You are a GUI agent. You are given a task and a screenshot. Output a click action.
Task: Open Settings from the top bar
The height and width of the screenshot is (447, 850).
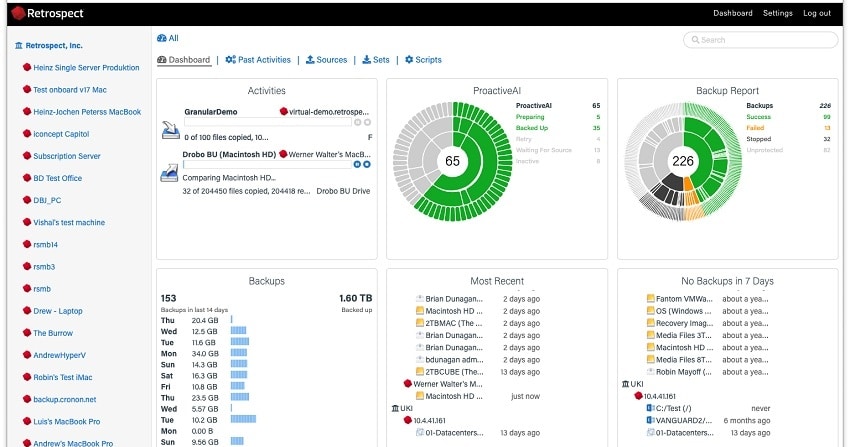click(x=777, y=13)
